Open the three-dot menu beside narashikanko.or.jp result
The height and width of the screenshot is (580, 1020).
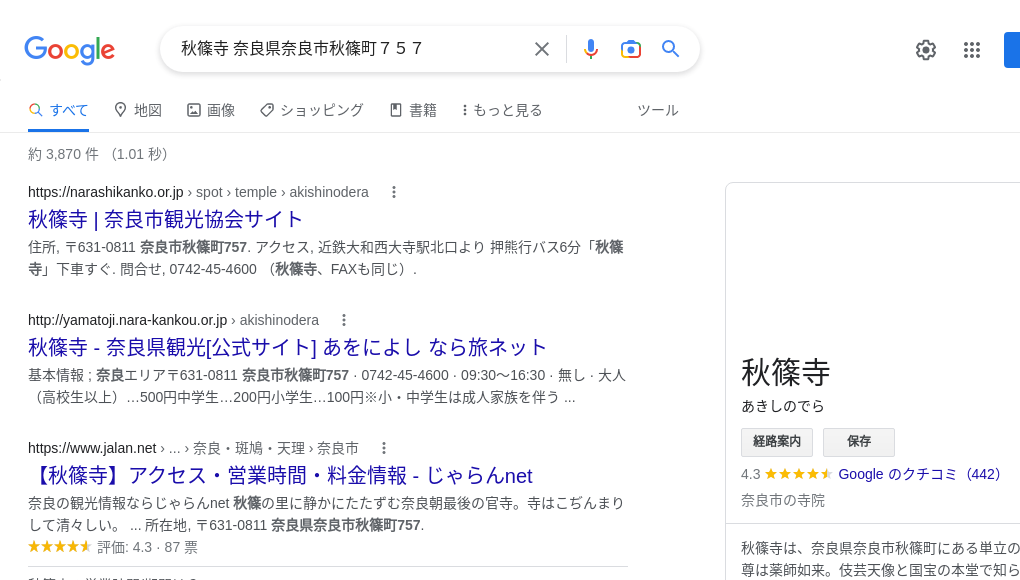[x=393, y=192]
